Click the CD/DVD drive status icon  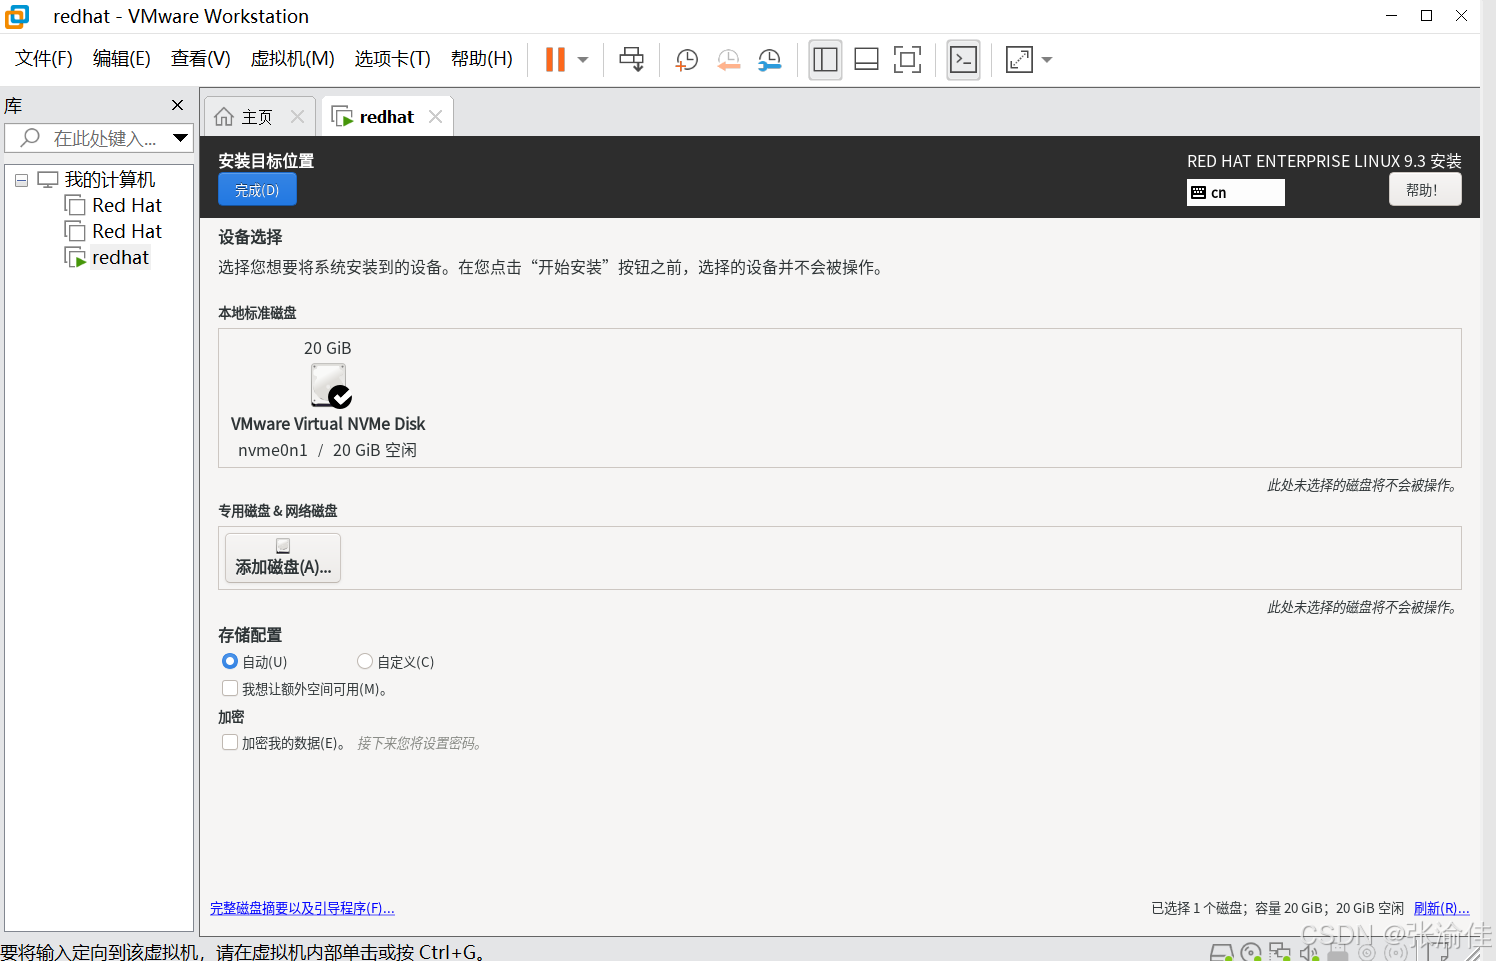1250,952
